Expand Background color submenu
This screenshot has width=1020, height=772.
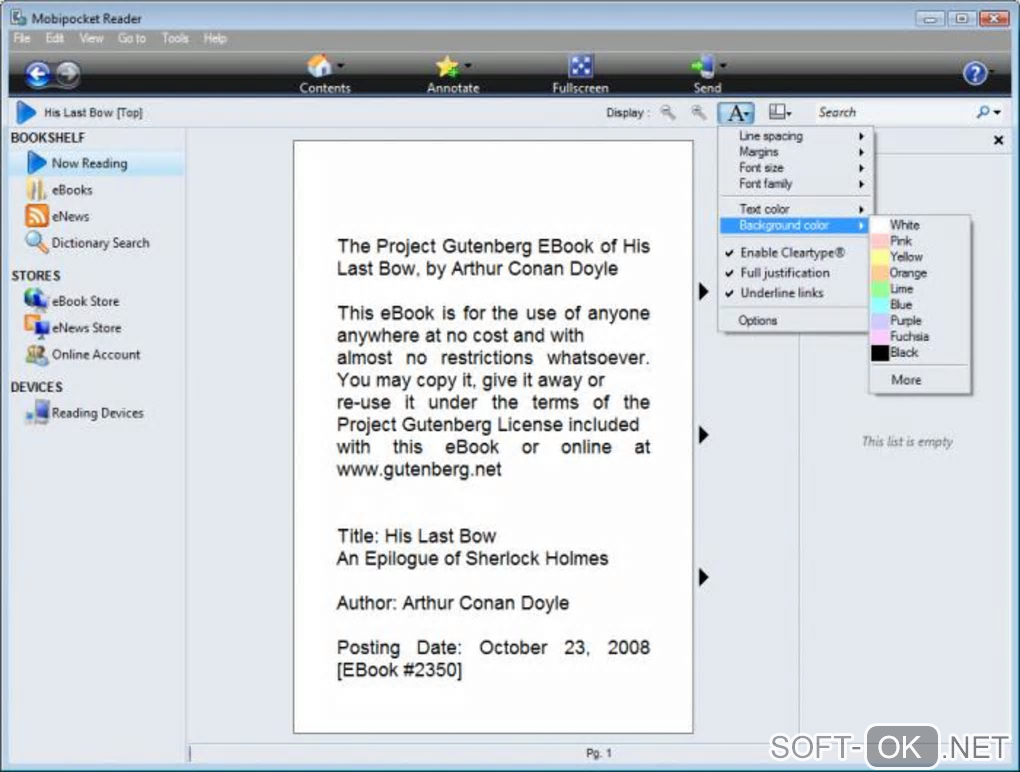pyautogui.click(x=794, y=225)
